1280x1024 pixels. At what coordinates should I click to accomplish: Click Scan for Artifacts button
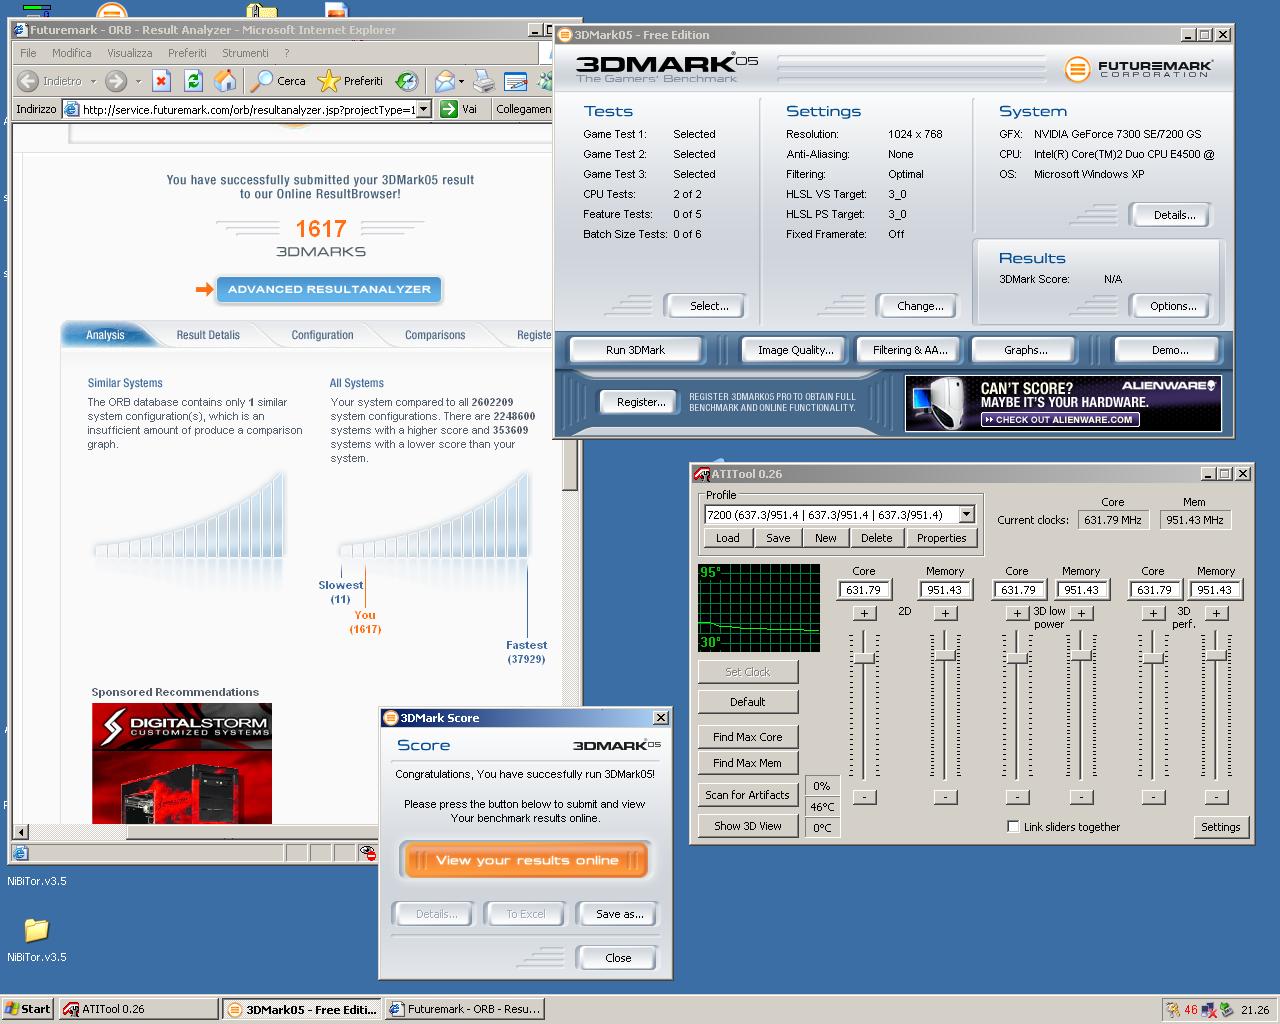tap(748, 795)
